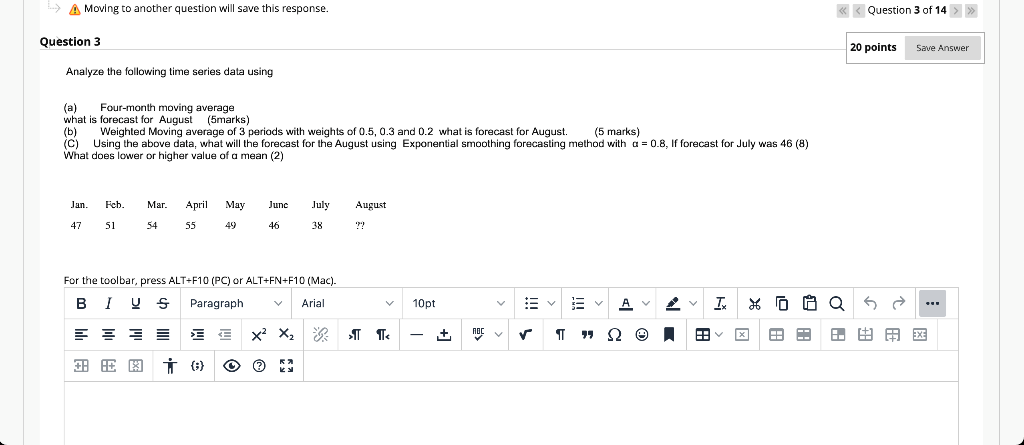Cut selected text with scissors icon

tap(754, 303)
